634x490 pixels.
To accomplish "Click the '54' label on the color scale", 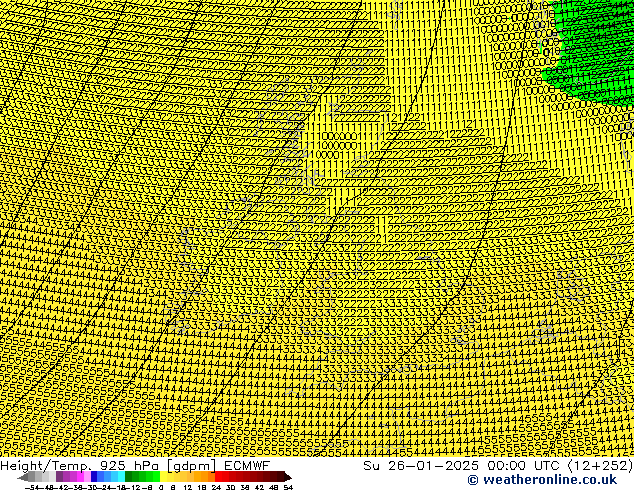I will [x=288, y=487].
